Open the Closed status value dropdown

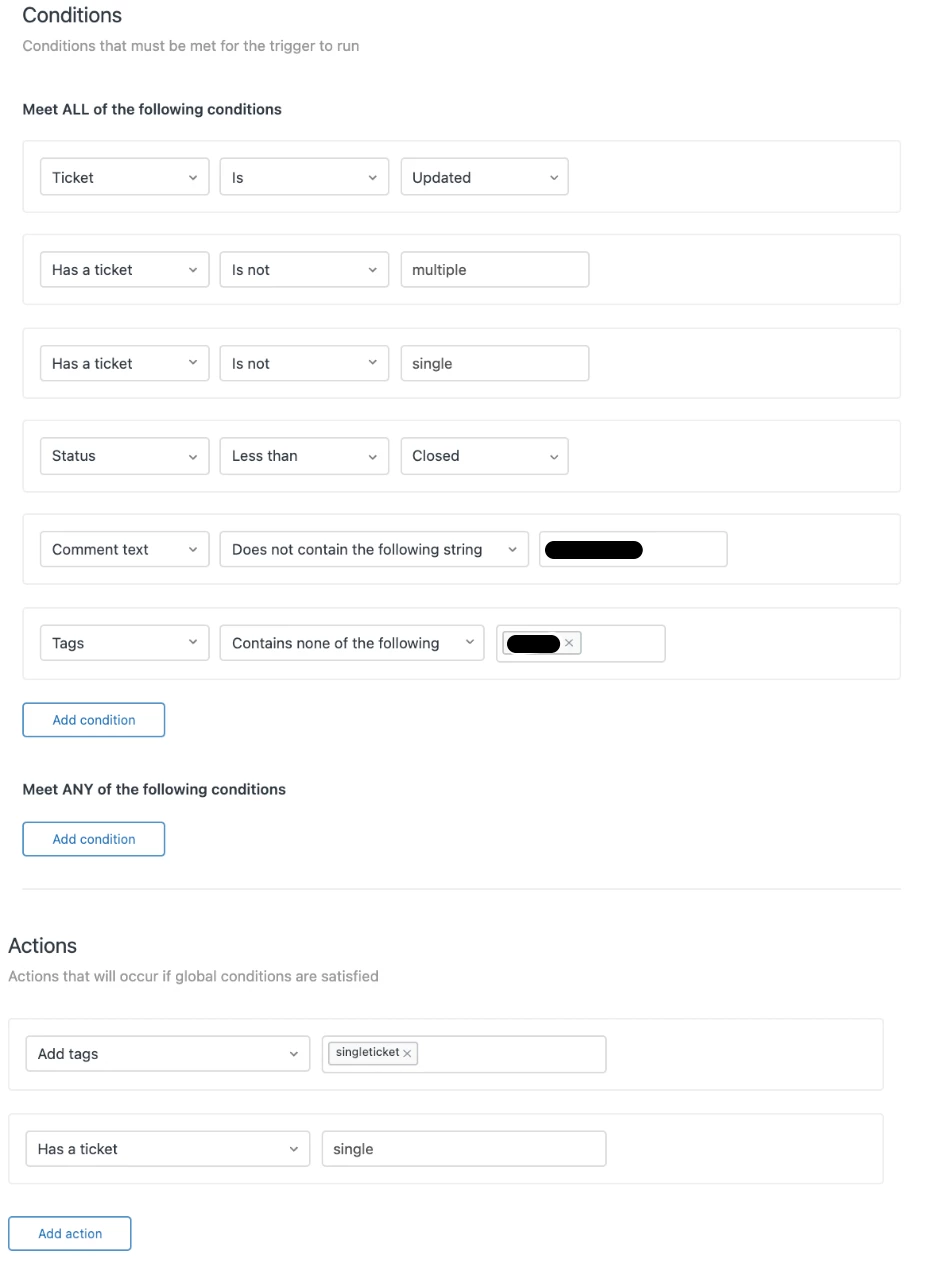click(484, 455)
